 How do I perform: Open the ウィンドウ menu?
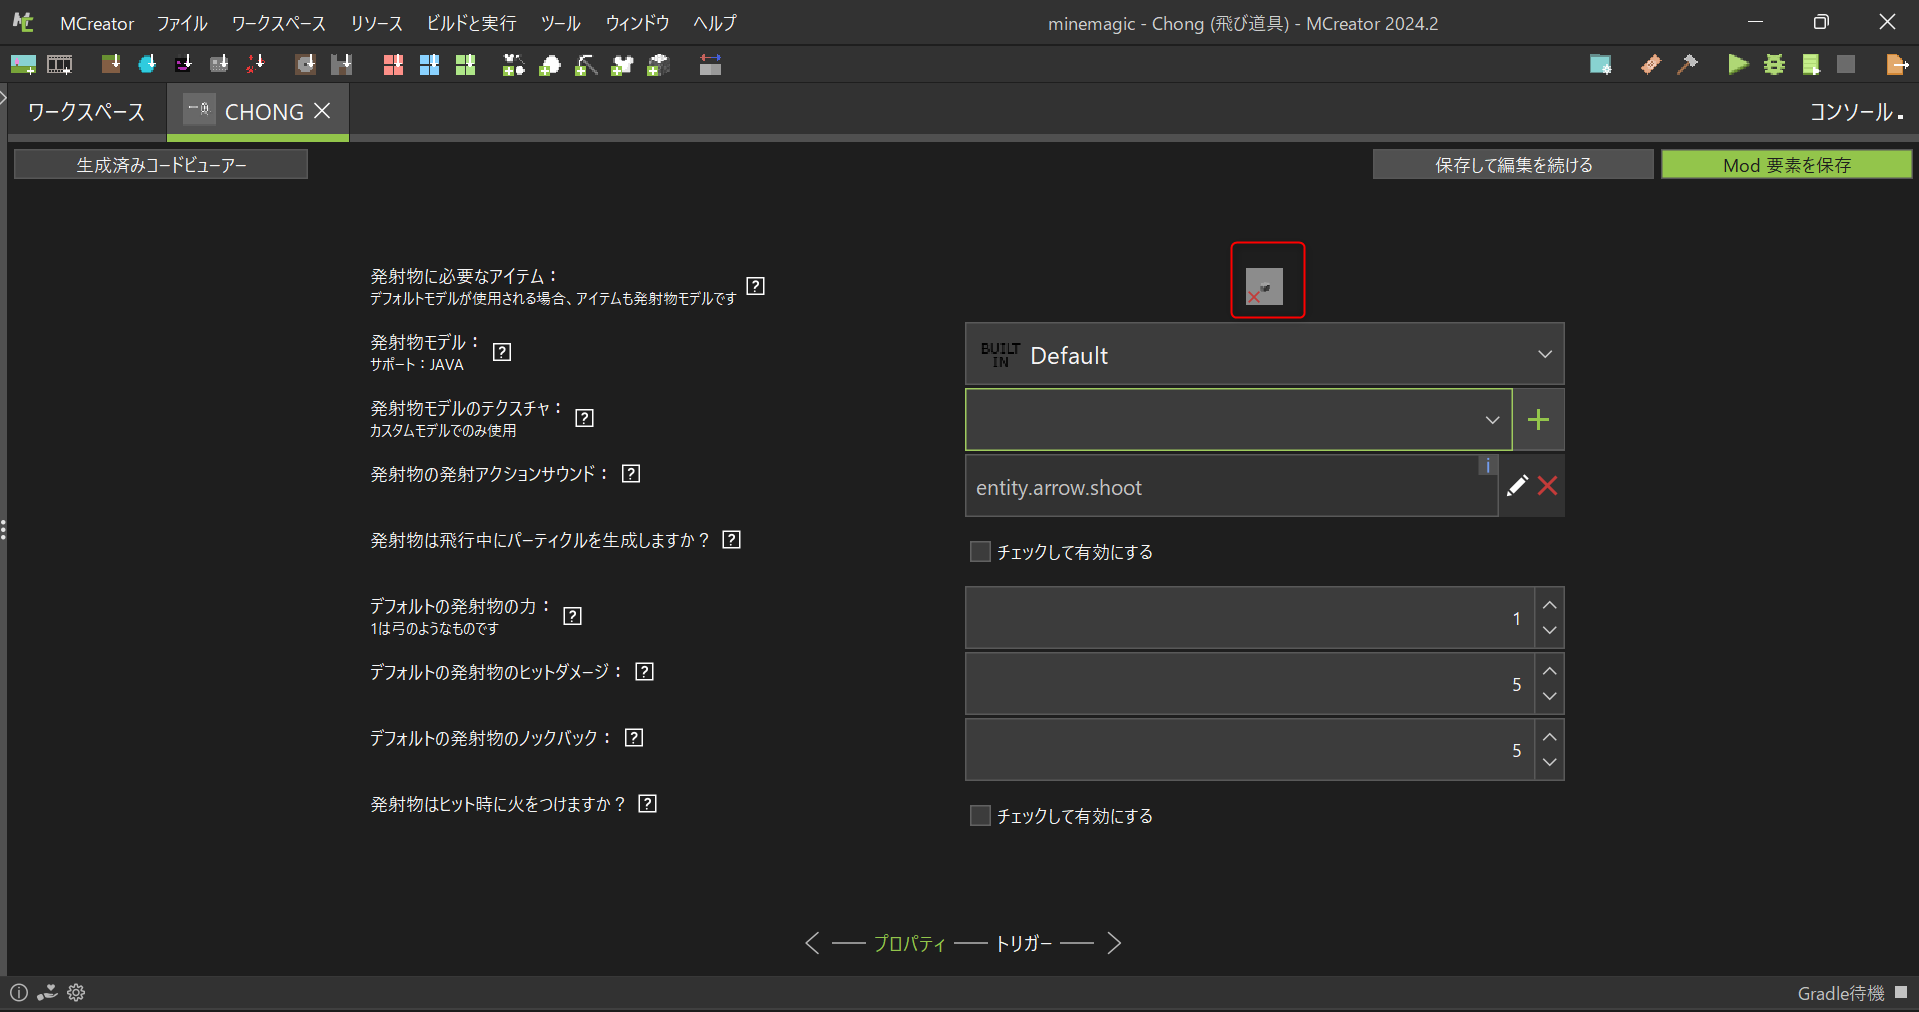(x=637, y=23)
